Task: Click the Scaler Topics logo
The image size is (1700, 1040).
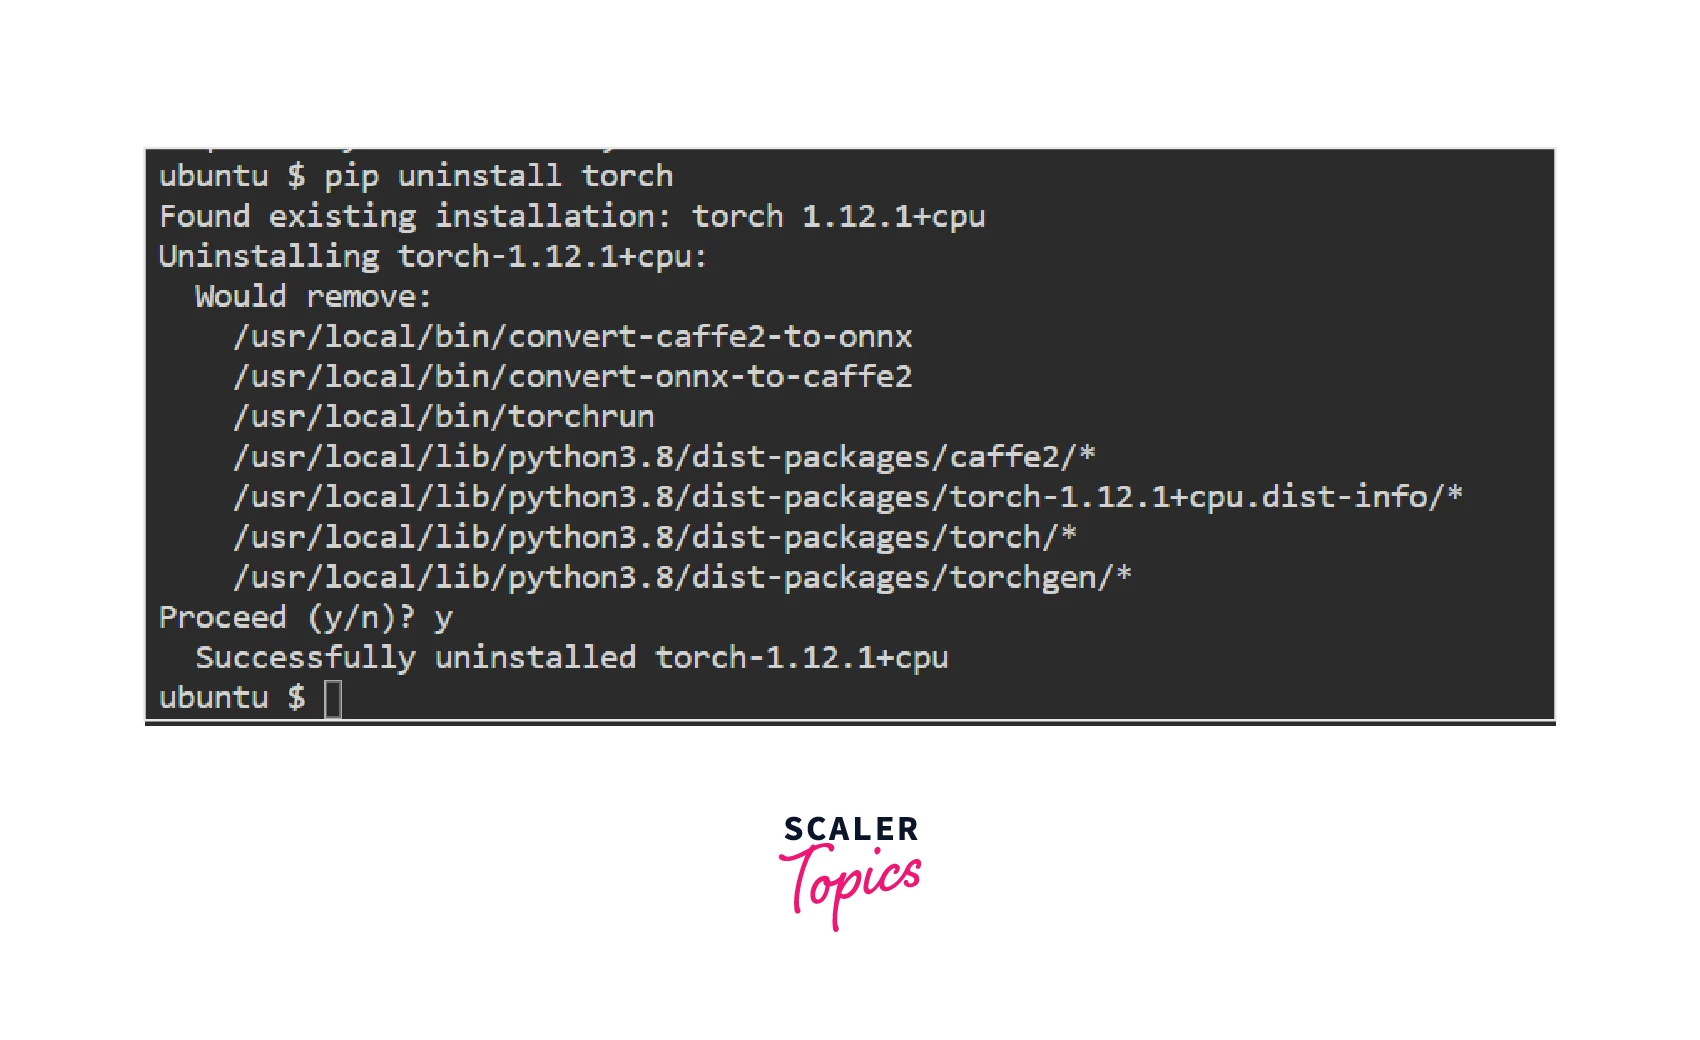Action: pyautogui.click(x=850, y=872)
